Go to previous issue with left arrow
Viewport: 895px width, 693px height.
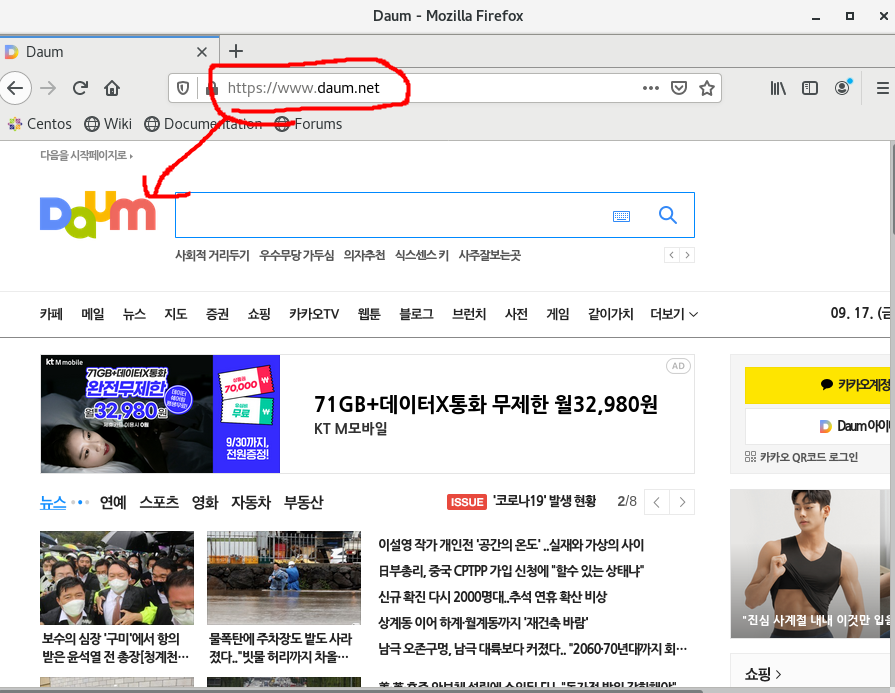(x=657, y=502)
